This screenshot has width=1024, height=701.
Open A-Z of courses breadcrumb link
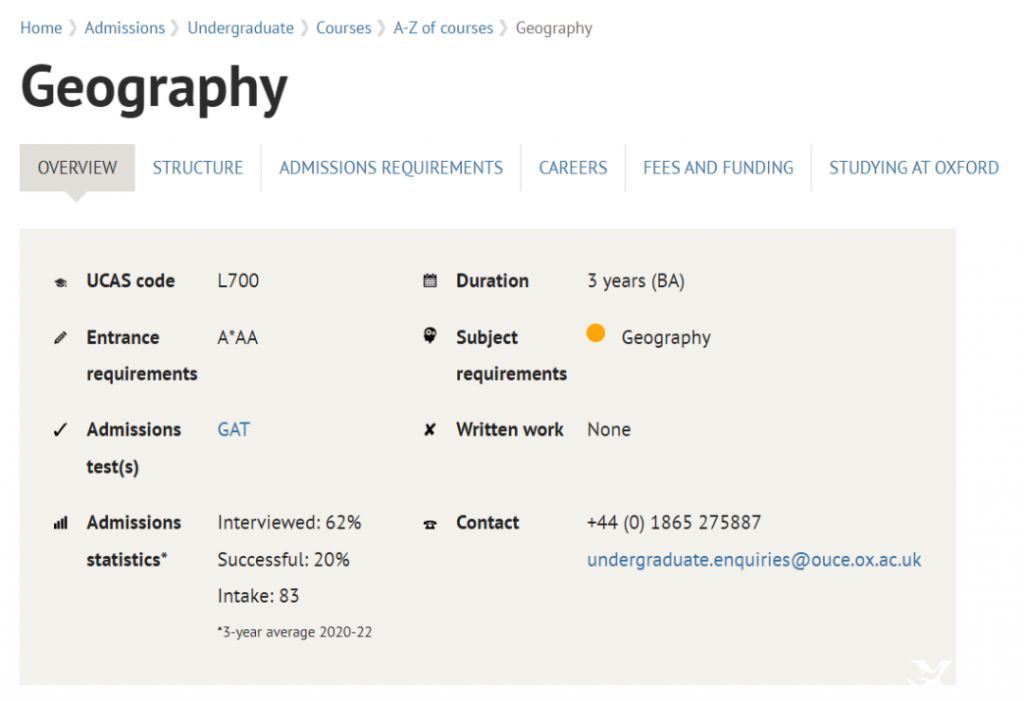tap(443, 28)
